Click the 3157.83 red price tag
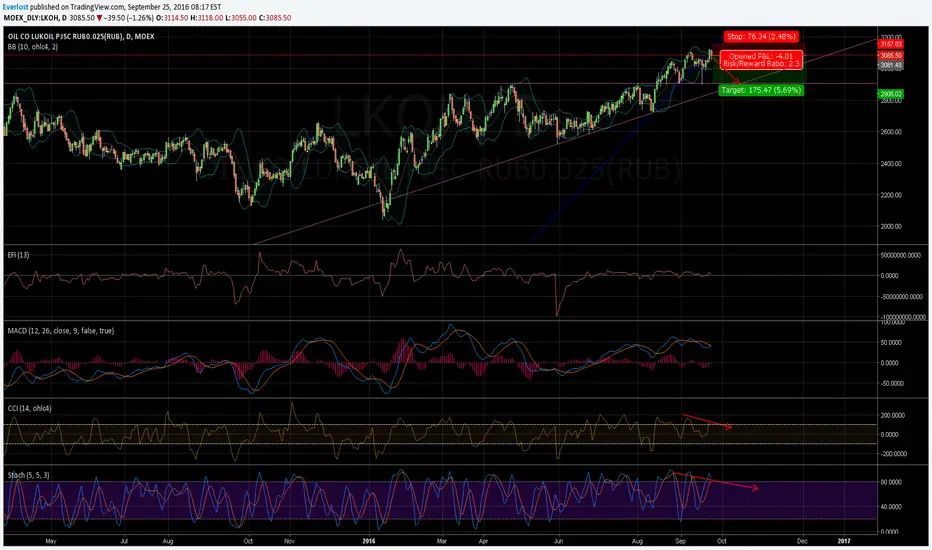The height and width of the screenshot is (550, 932). 890,45
